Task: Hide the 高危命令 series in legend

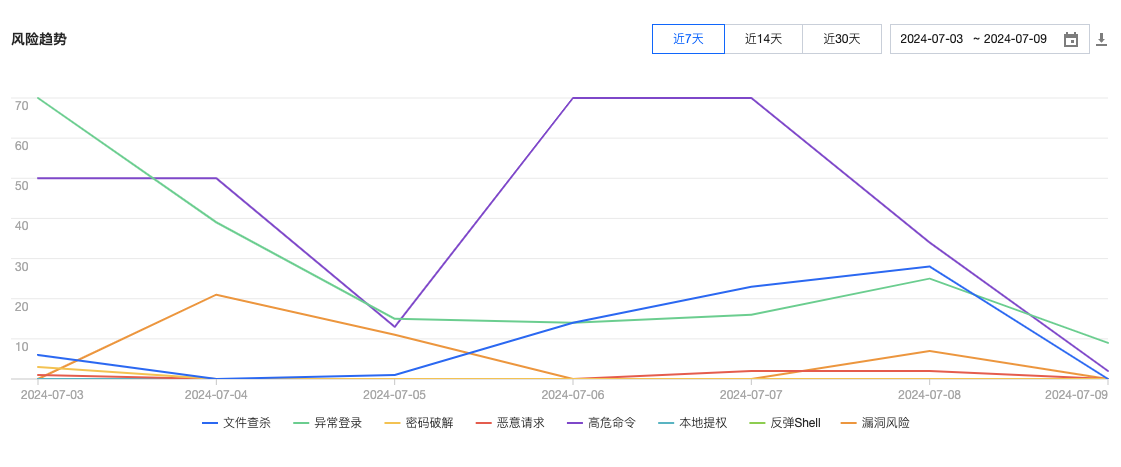Action: point(611,423)
